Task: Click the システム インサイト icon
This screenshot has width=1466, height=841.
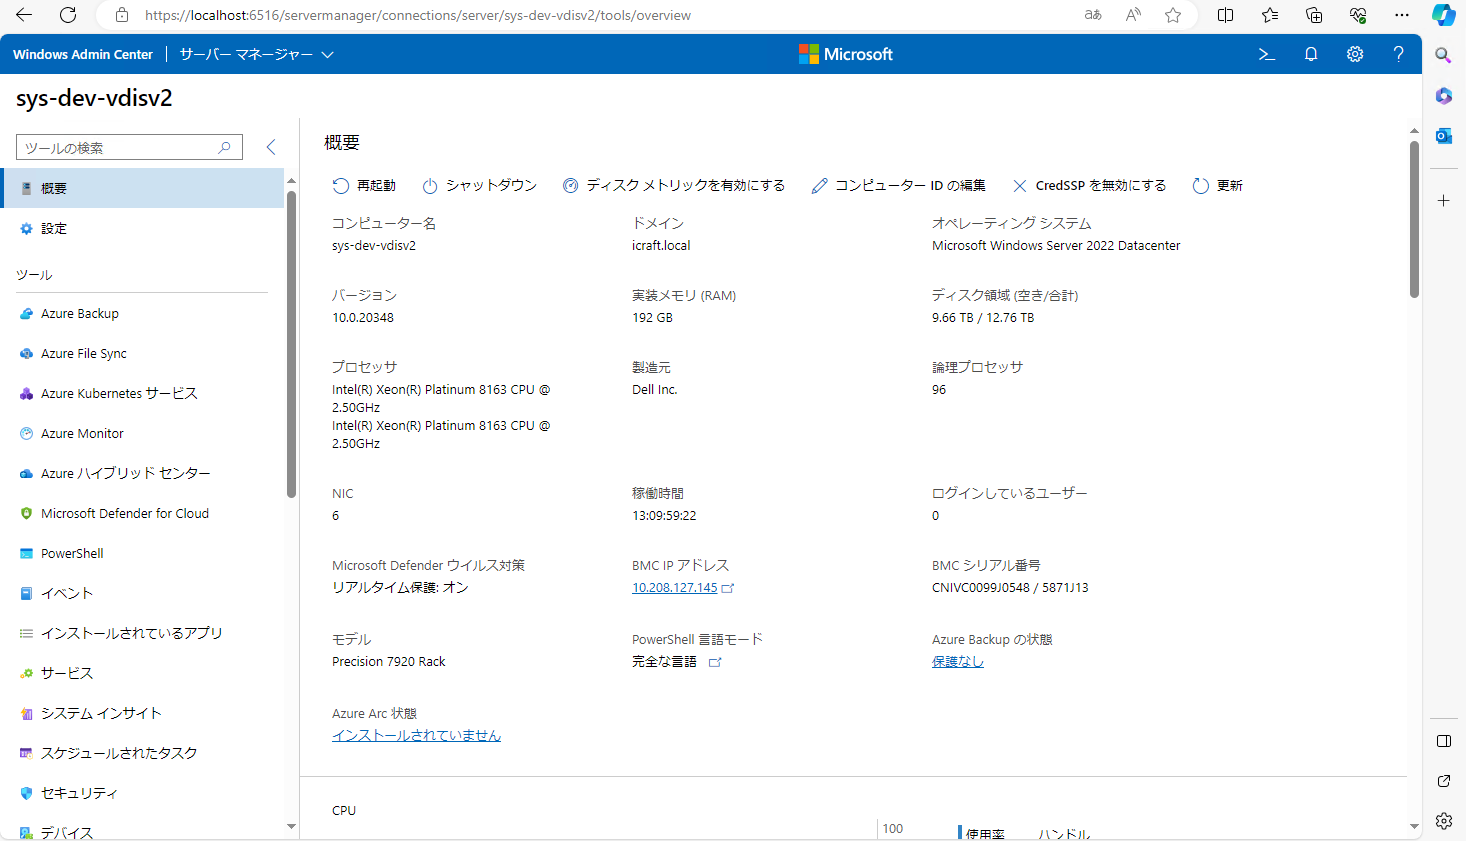Action: [x=26, y=713]
